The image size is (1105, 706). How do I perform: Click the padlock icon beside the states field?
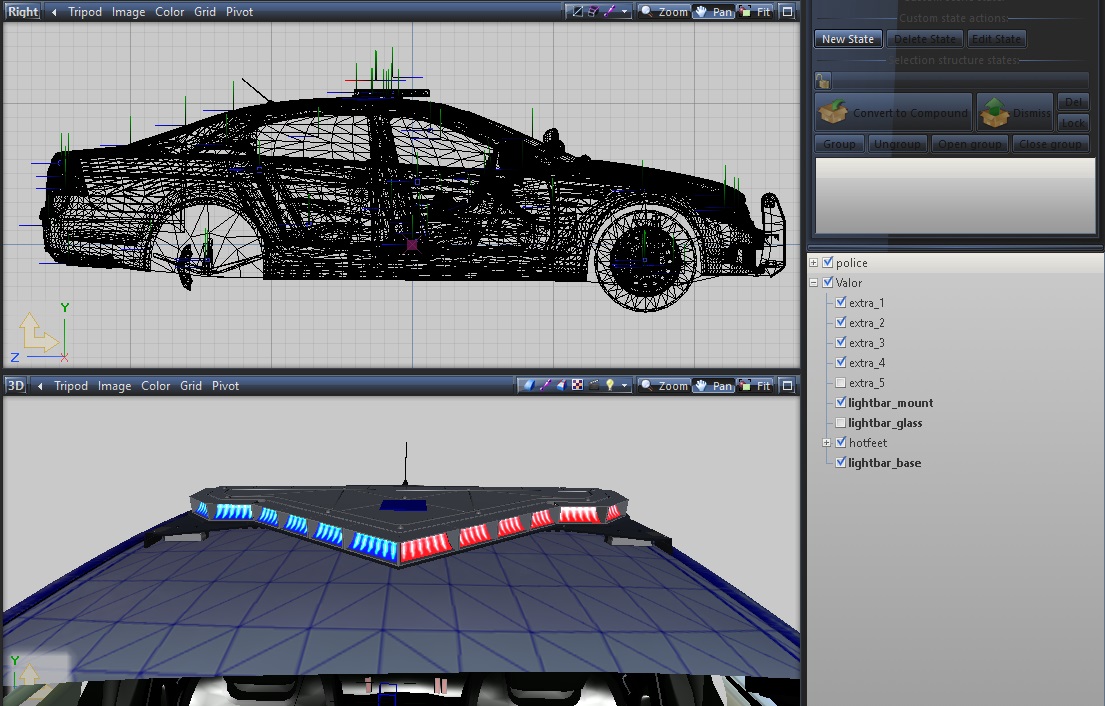pyautogui.click(x=822, y=81)
